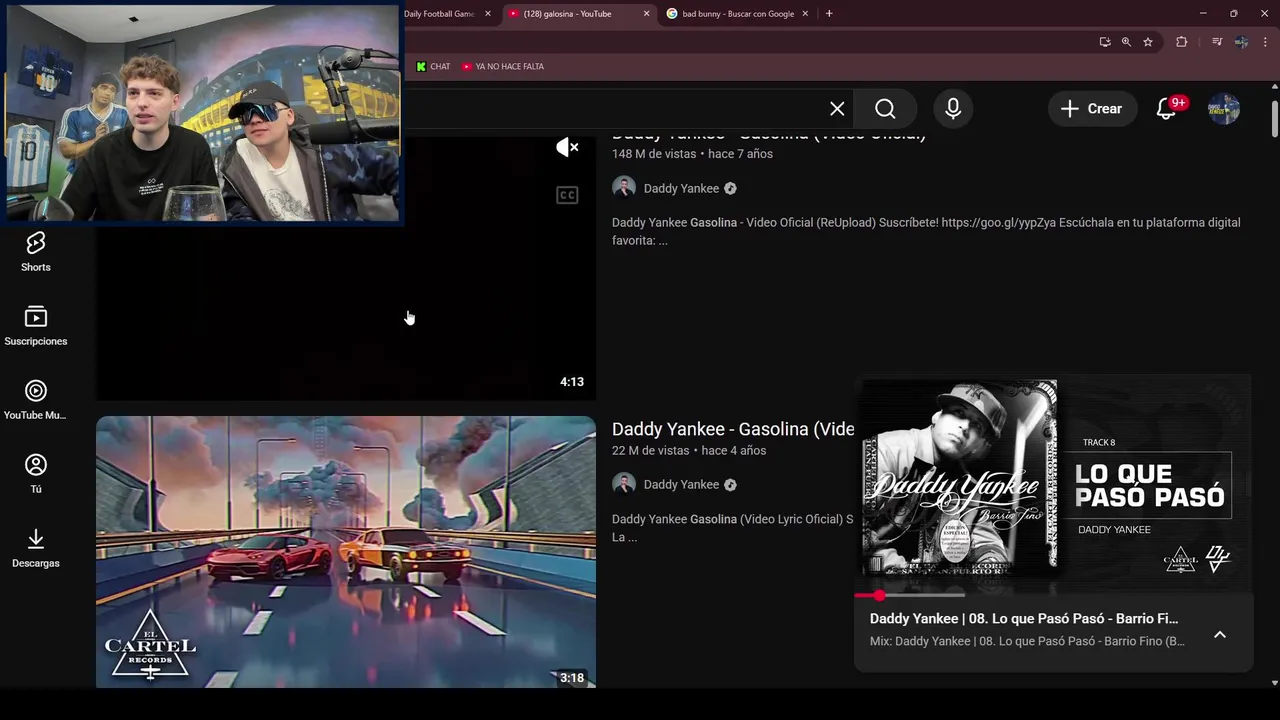The height and width of the screenshot is (720, 1280).
Task: Open Daddy Yankee channel of 22 M video
Action: coord(681,484)
